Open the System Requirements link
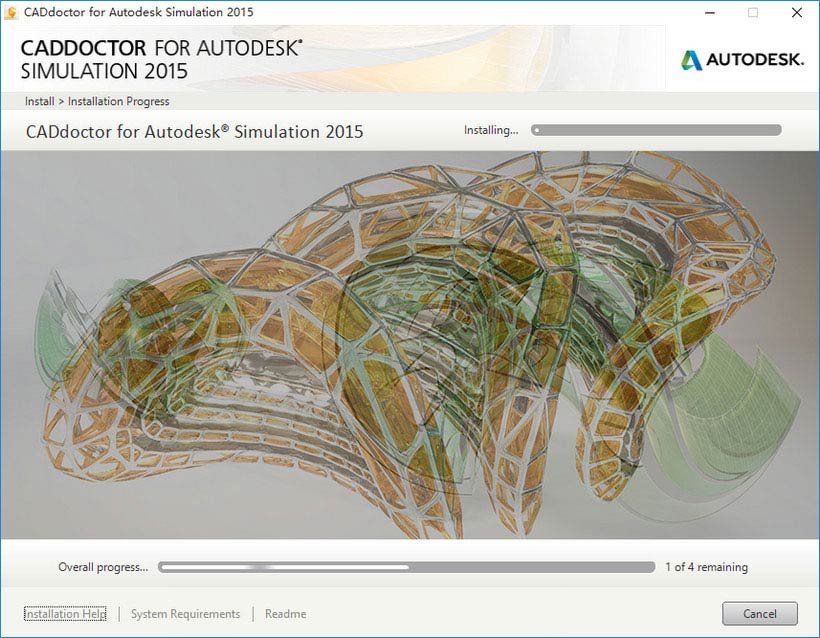 coord(185,613)
